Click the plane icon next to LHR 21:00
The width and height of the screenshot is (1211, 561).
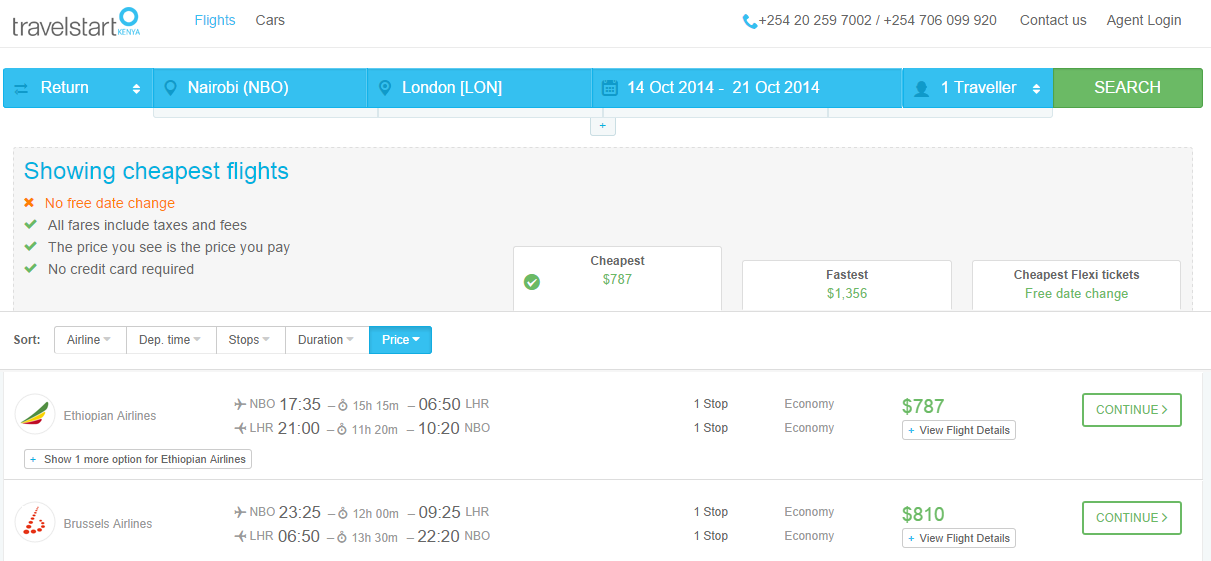coord(239,428)
